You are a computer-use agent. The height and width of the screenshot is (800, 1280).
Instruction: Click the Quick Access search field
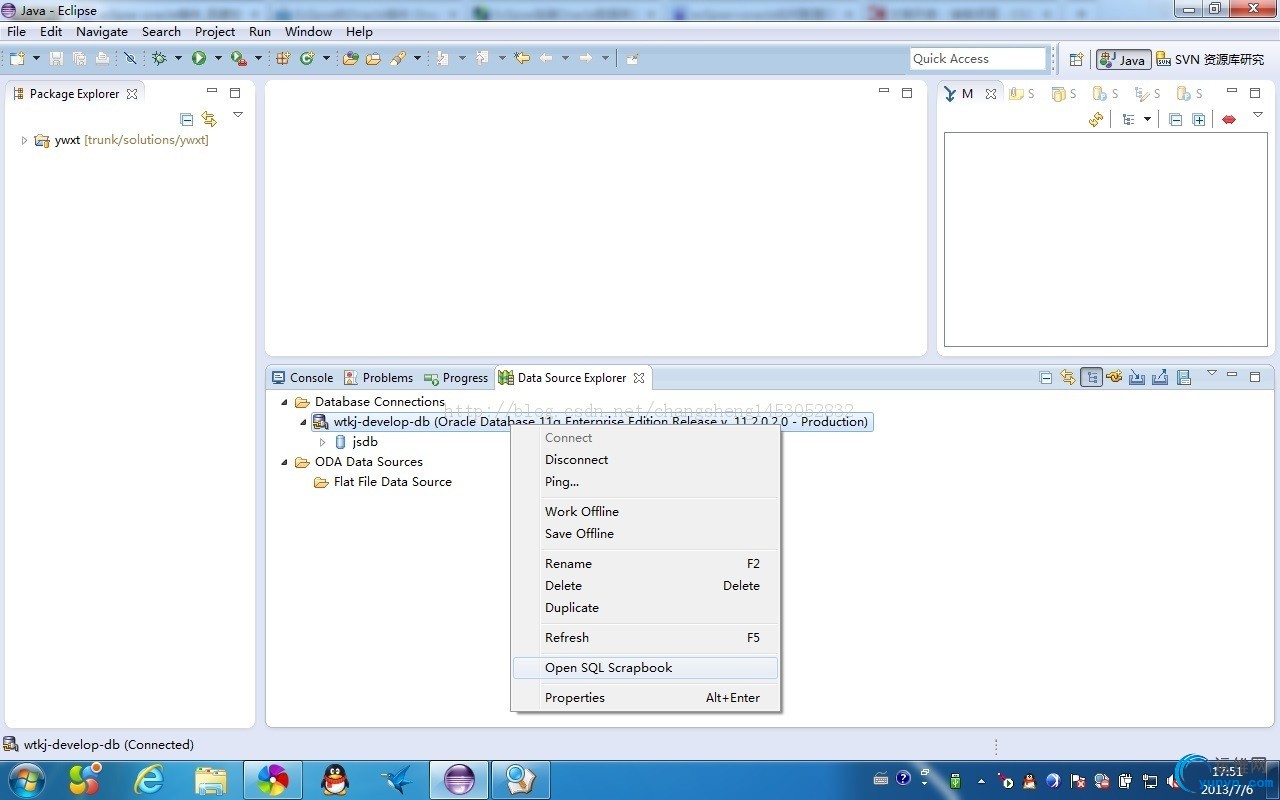click(x=978, y=59)
